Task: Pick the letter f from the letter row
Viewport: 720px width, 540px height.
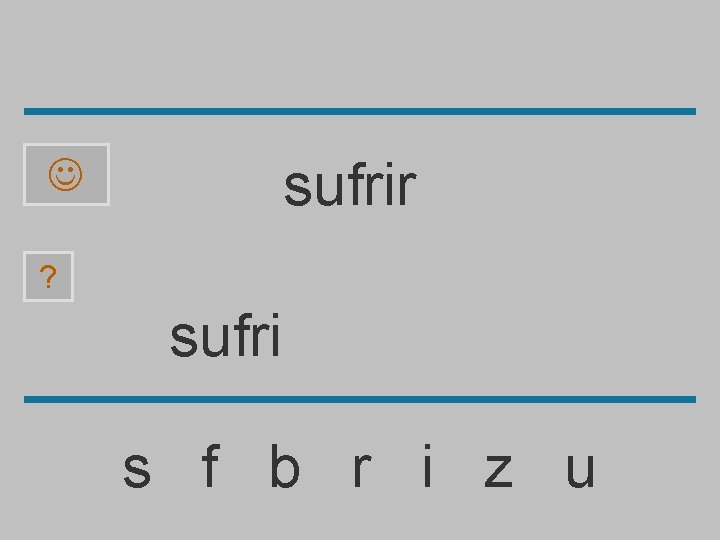Action: click(x=210, y=466)
